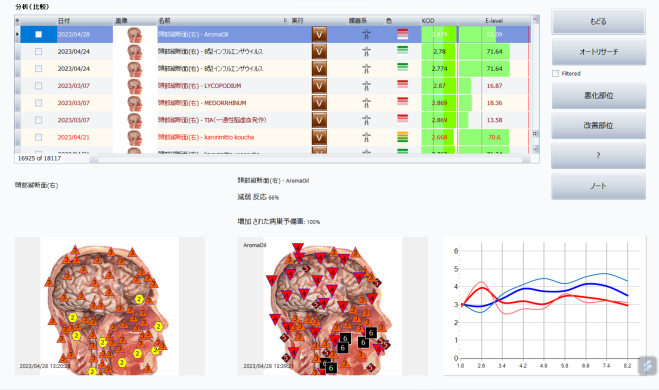Viewport: 659px width, 390px height.
Task: Click body figure icon in KOD 2.78 row
Action: coord(366,52)
